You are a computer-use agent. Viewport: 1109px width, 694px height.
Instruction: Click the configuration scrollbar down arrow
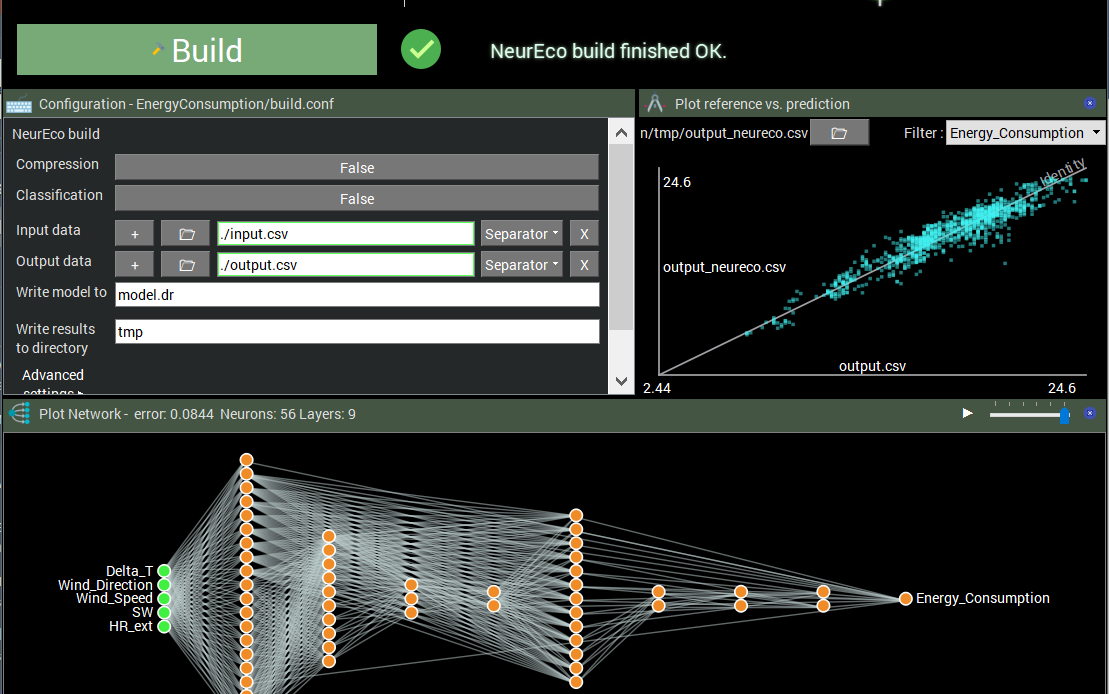(621, 381)
